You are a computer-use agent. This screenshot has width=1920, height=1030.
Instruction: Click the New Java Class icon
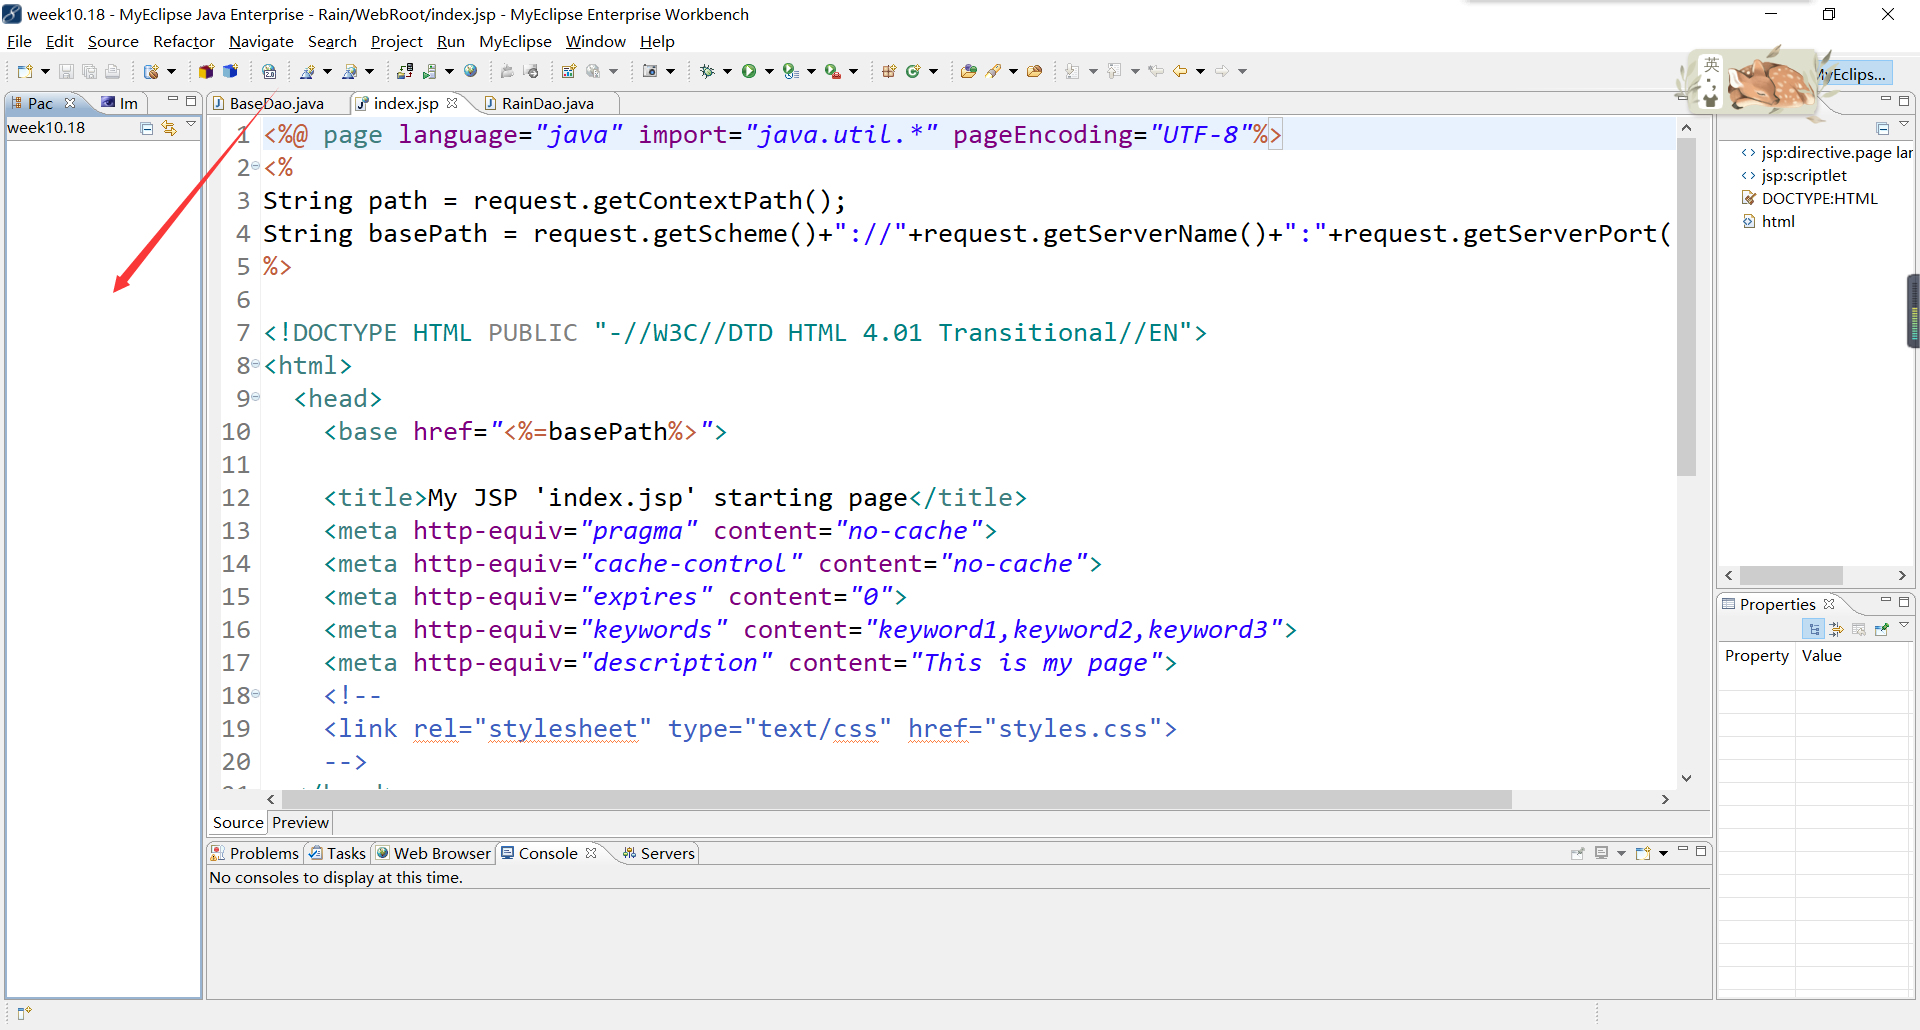coord(913,71)
